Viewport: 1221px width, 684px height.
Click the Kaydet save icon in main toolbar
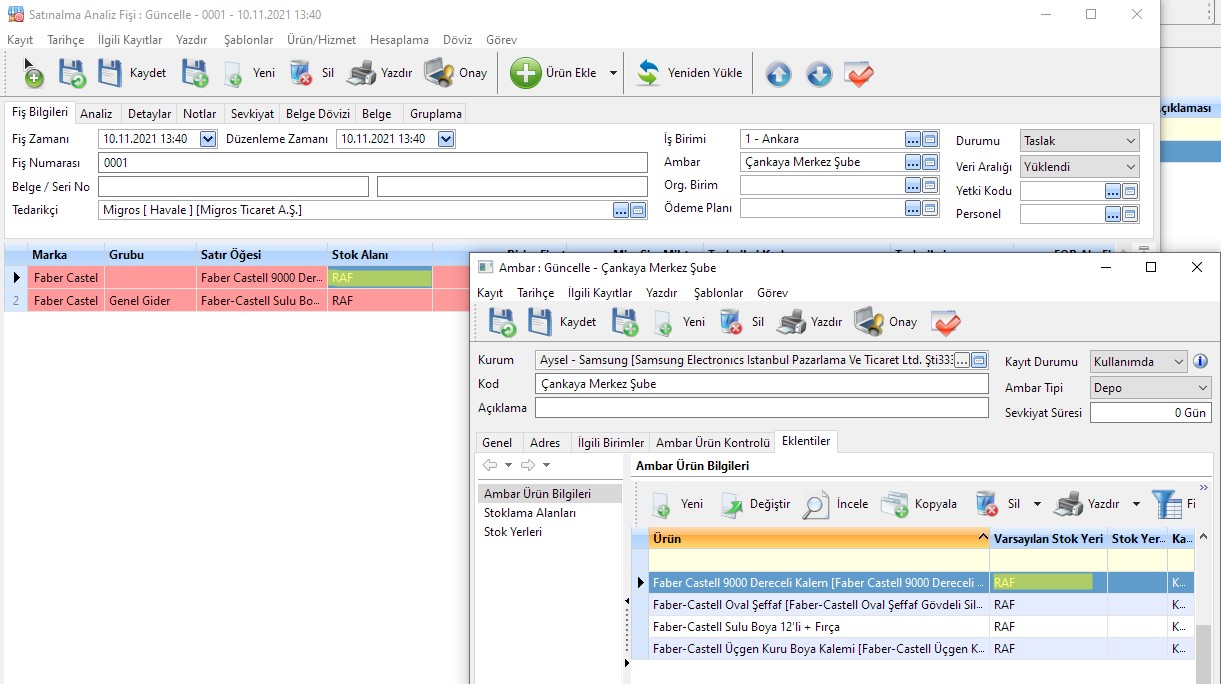pos(110,73)
